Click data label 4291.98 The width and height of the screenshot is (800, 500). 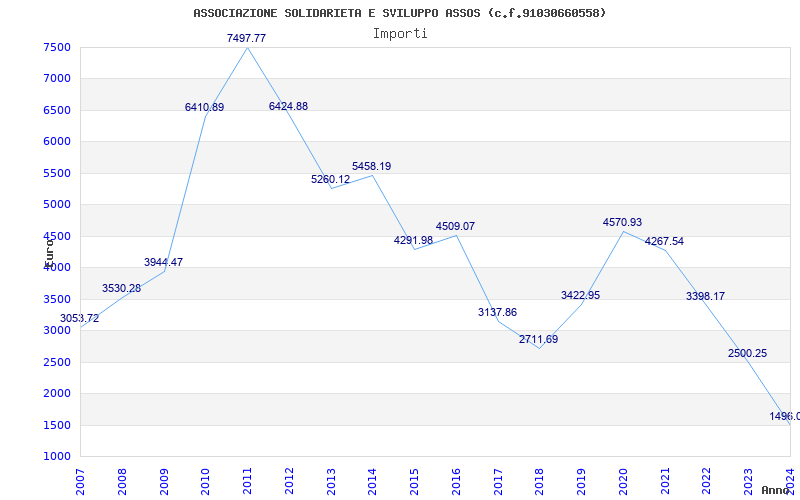[413, 240]
